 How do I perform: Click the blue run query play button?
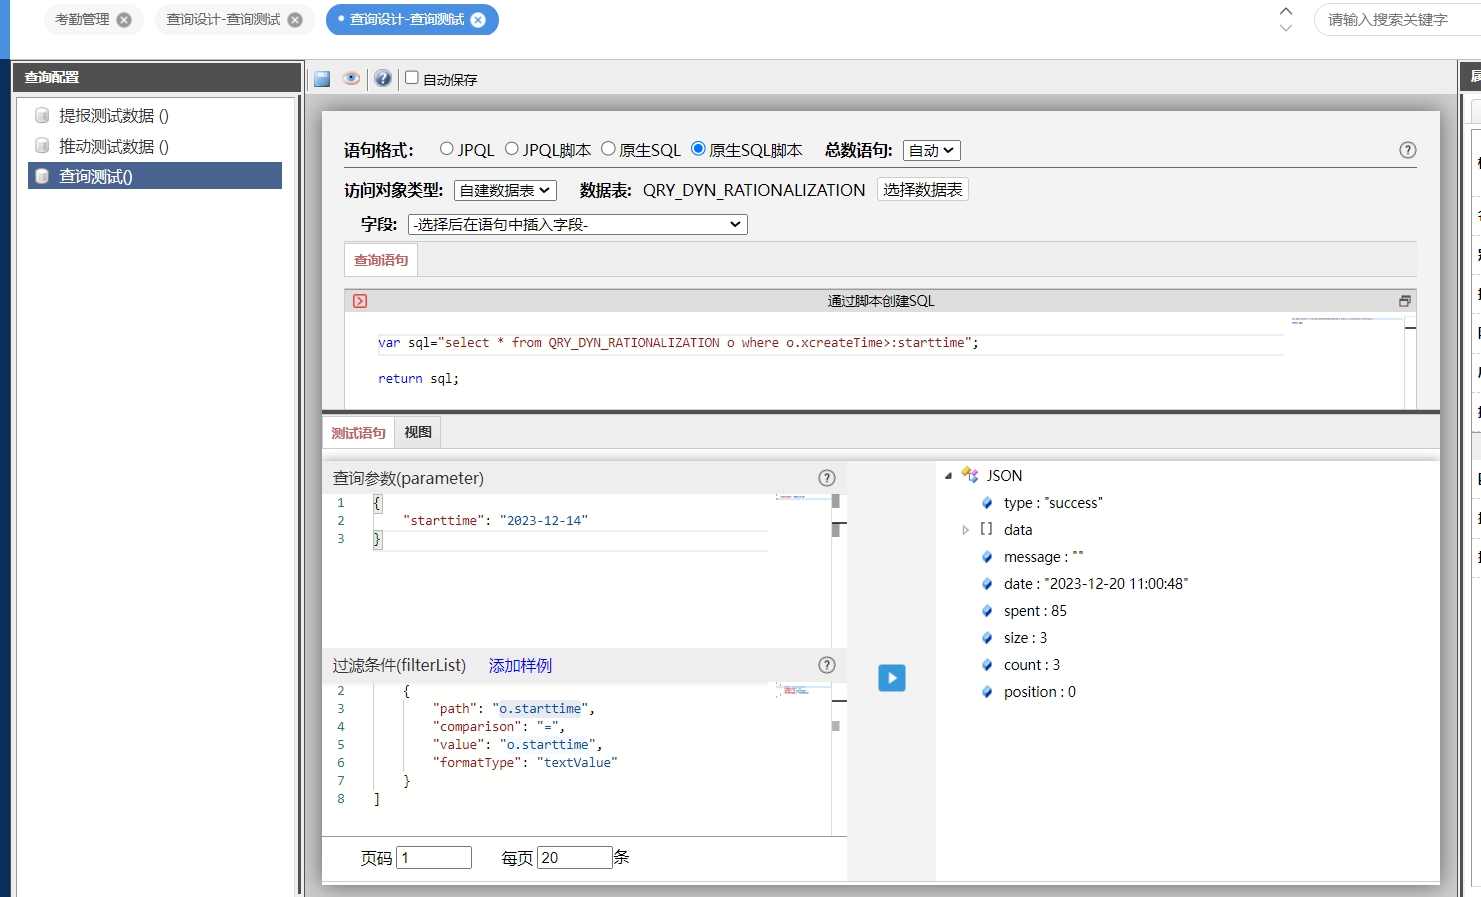tap(891, 678)
